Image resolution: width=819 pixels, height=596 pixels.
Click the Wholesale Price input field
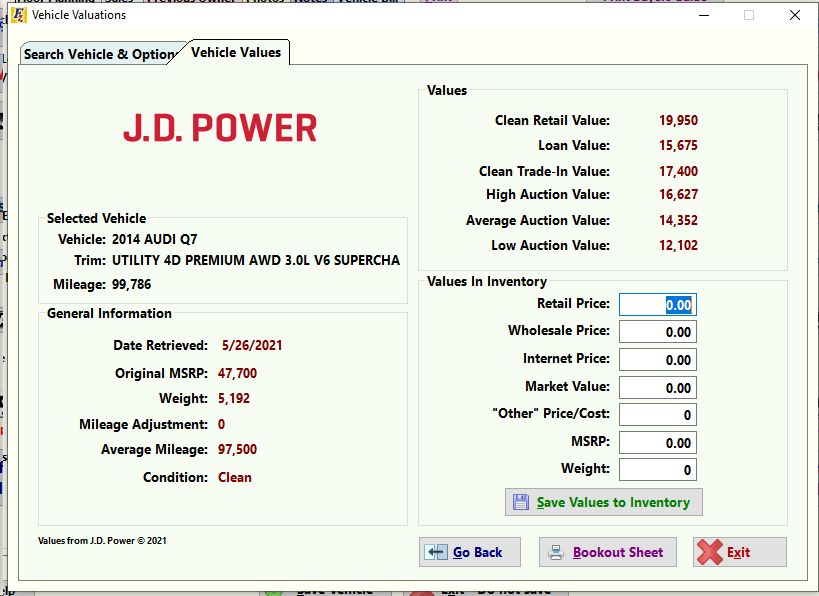point(658,332)
